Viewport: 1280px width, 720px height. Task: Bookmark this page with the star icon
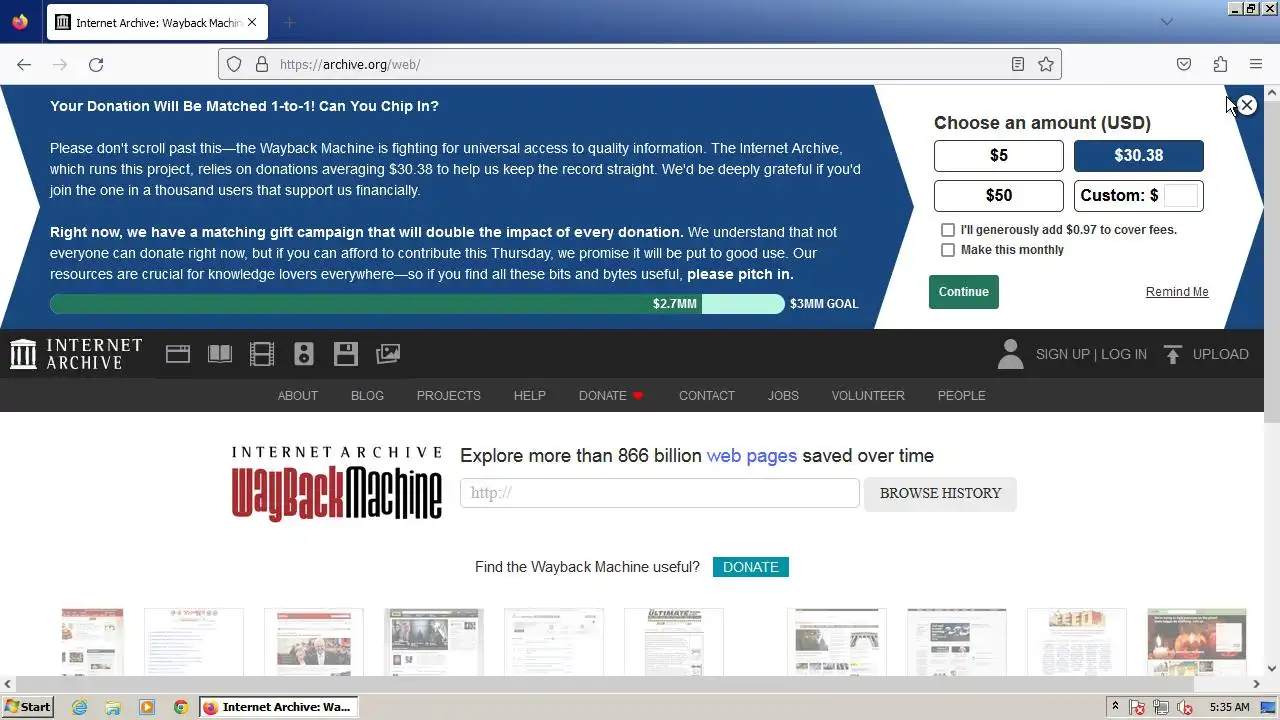(x=1046, y=64)
